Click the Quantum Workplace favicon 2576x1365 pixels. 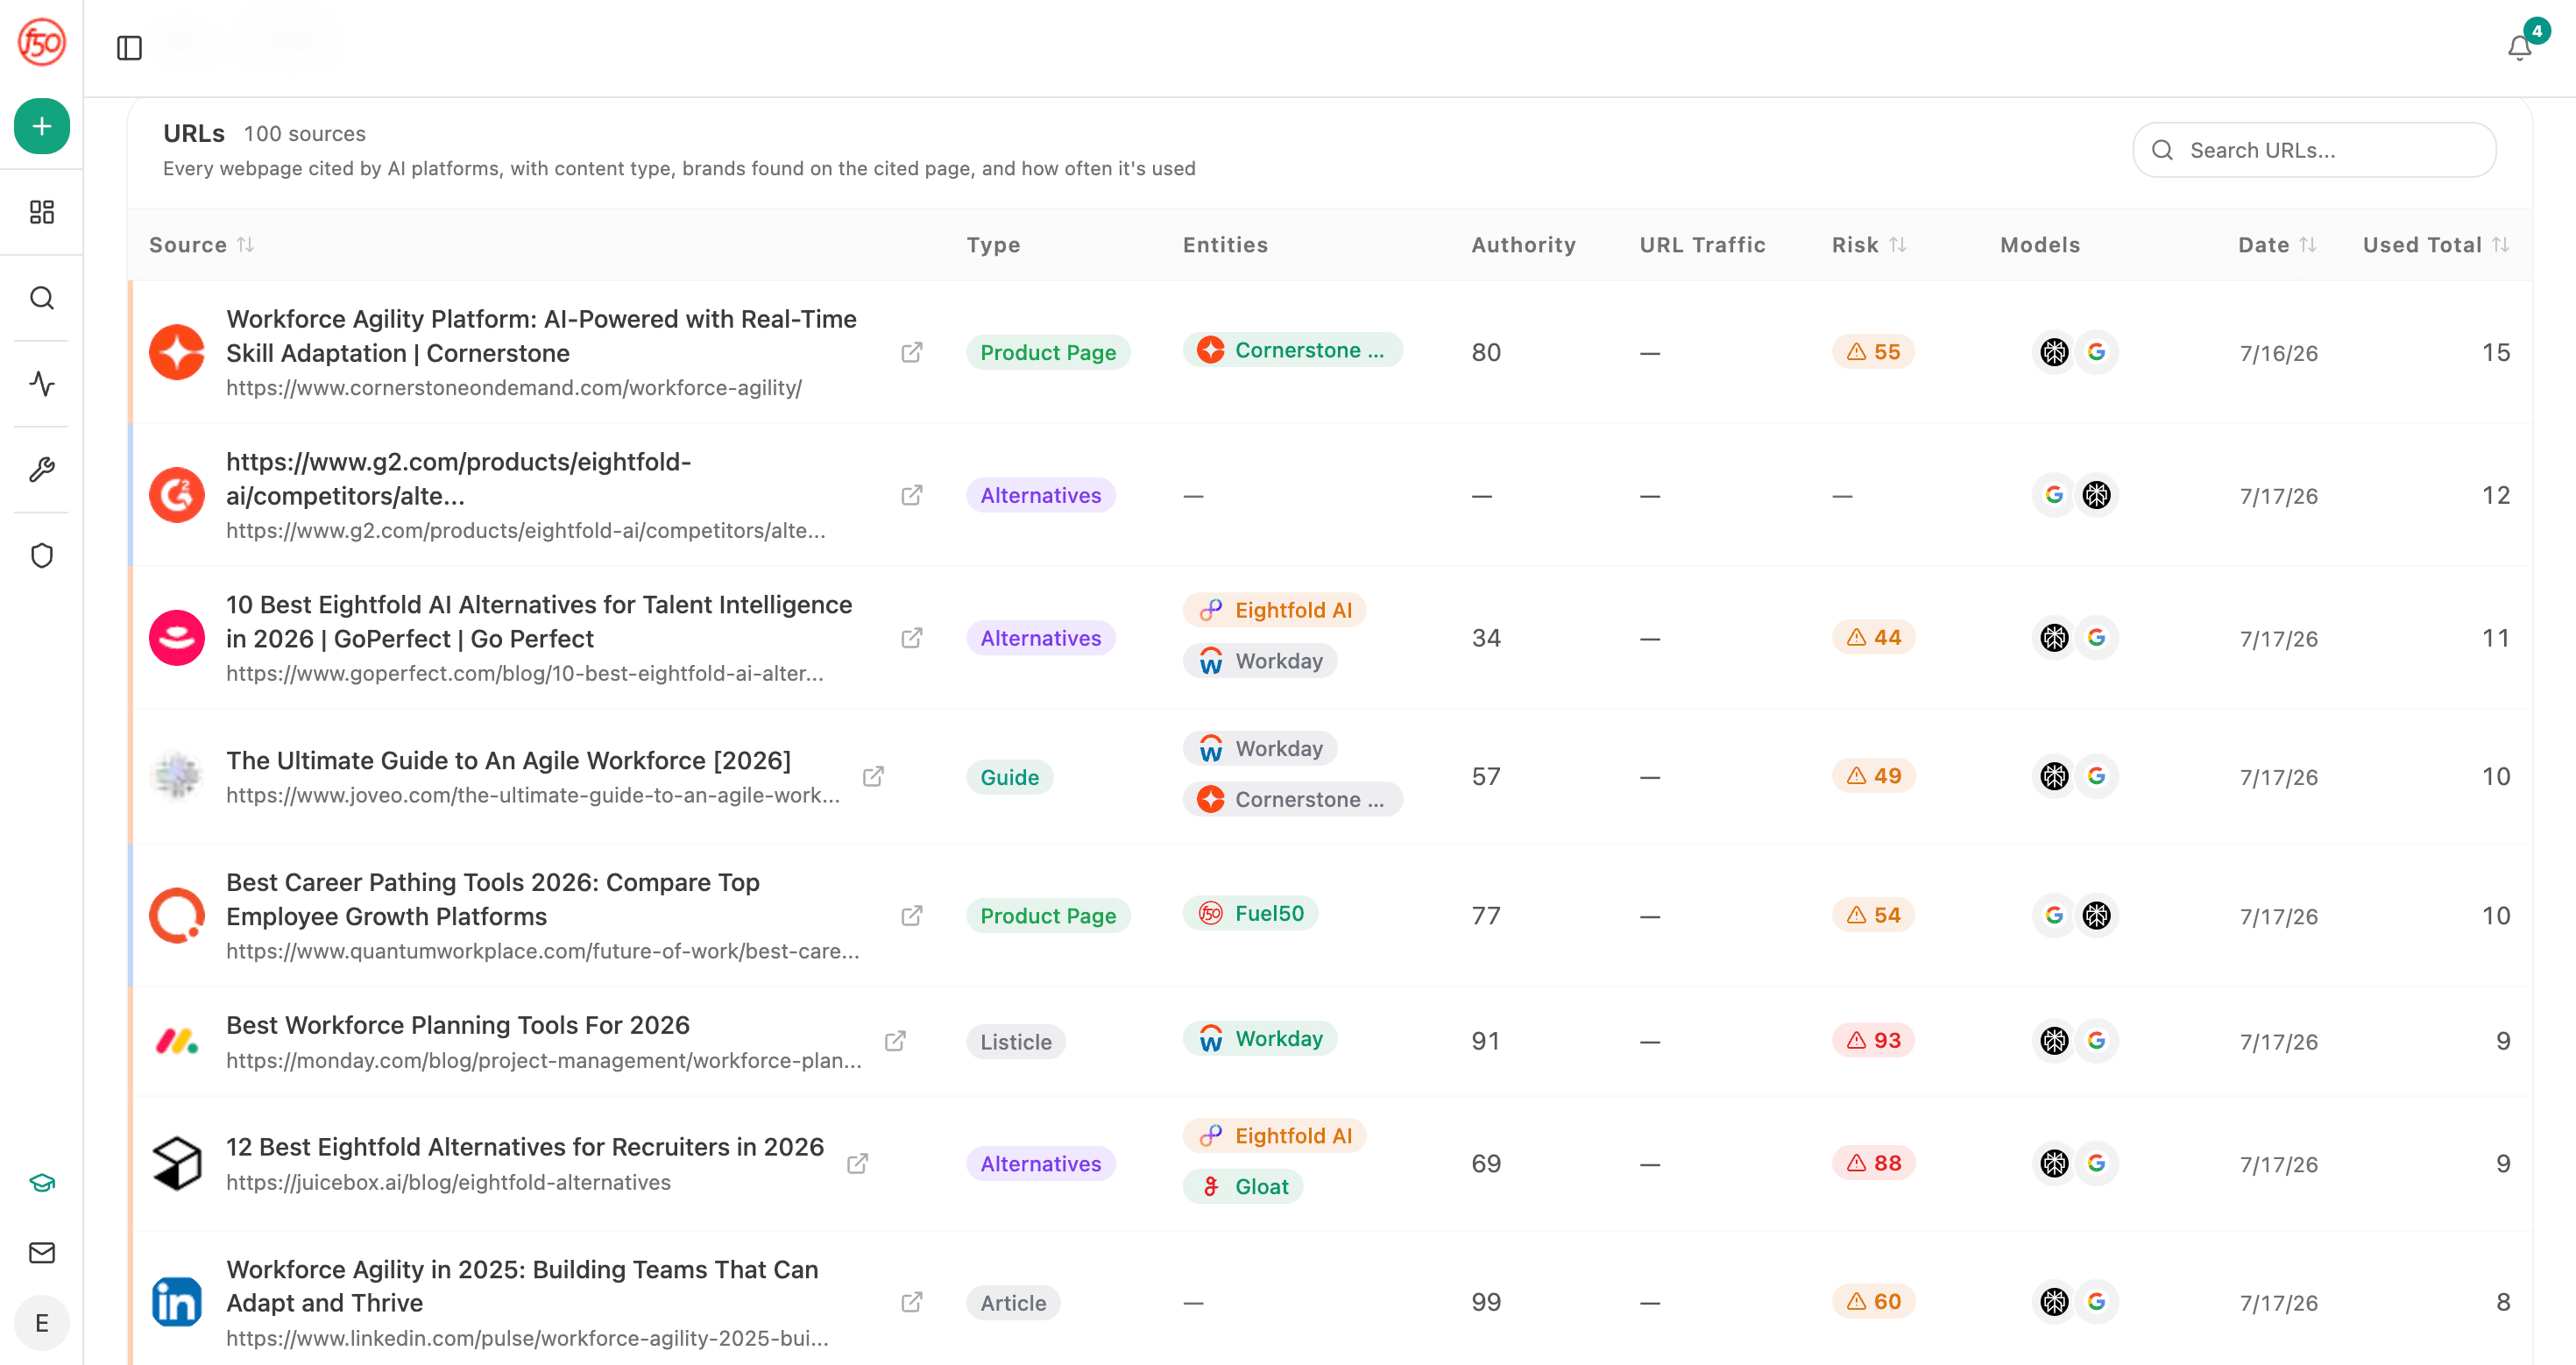point(177,916)
